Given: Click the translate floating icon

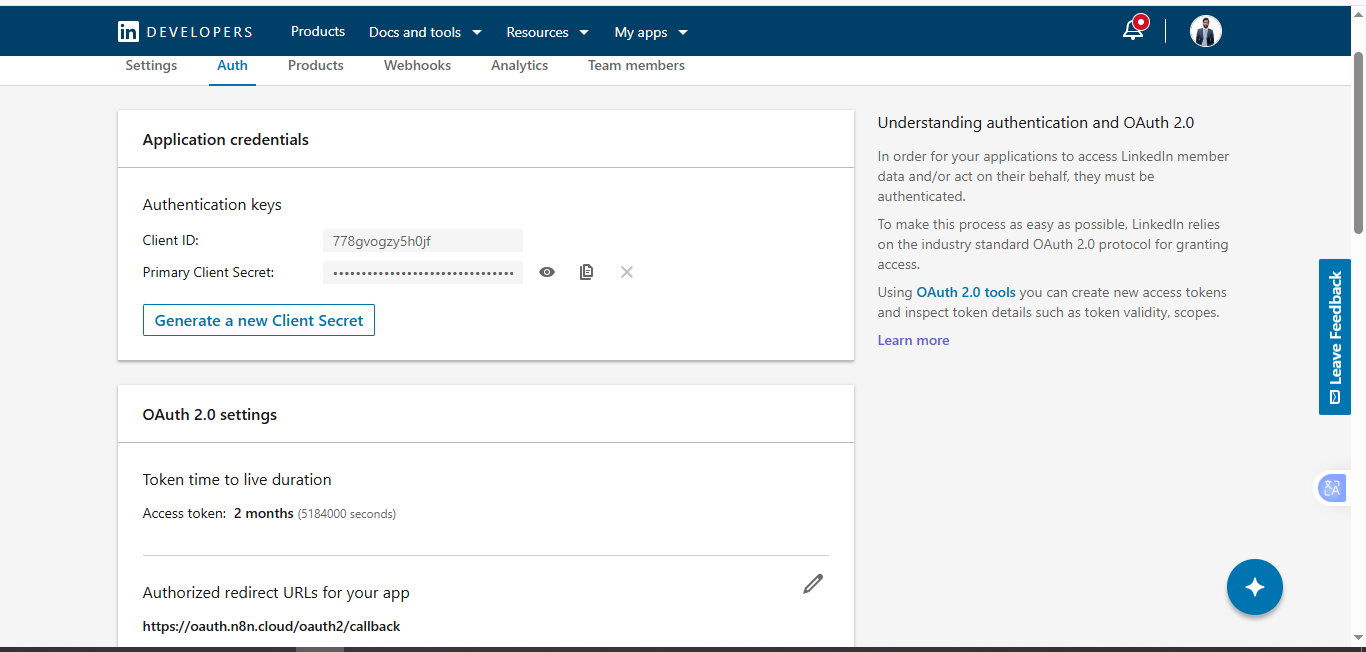Looking at the screenshot, I should [x=1332, y=488].
